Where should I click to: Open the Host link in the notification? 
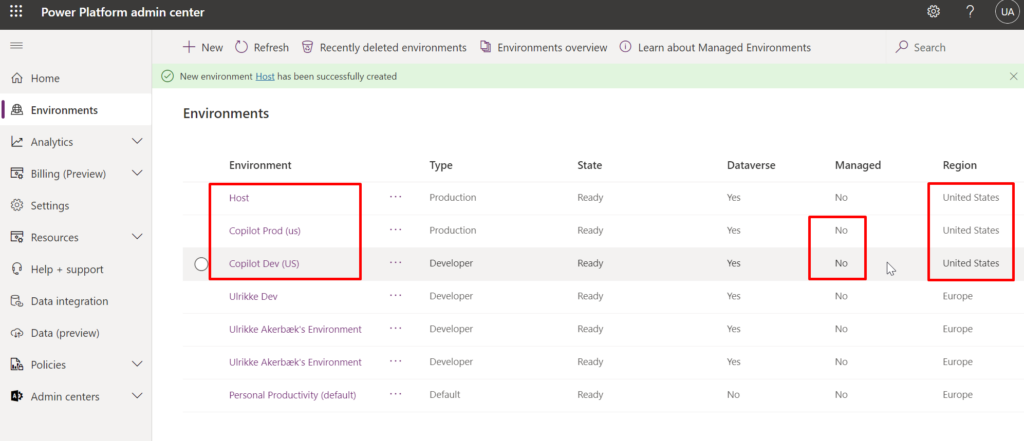[x=264, y=76]
